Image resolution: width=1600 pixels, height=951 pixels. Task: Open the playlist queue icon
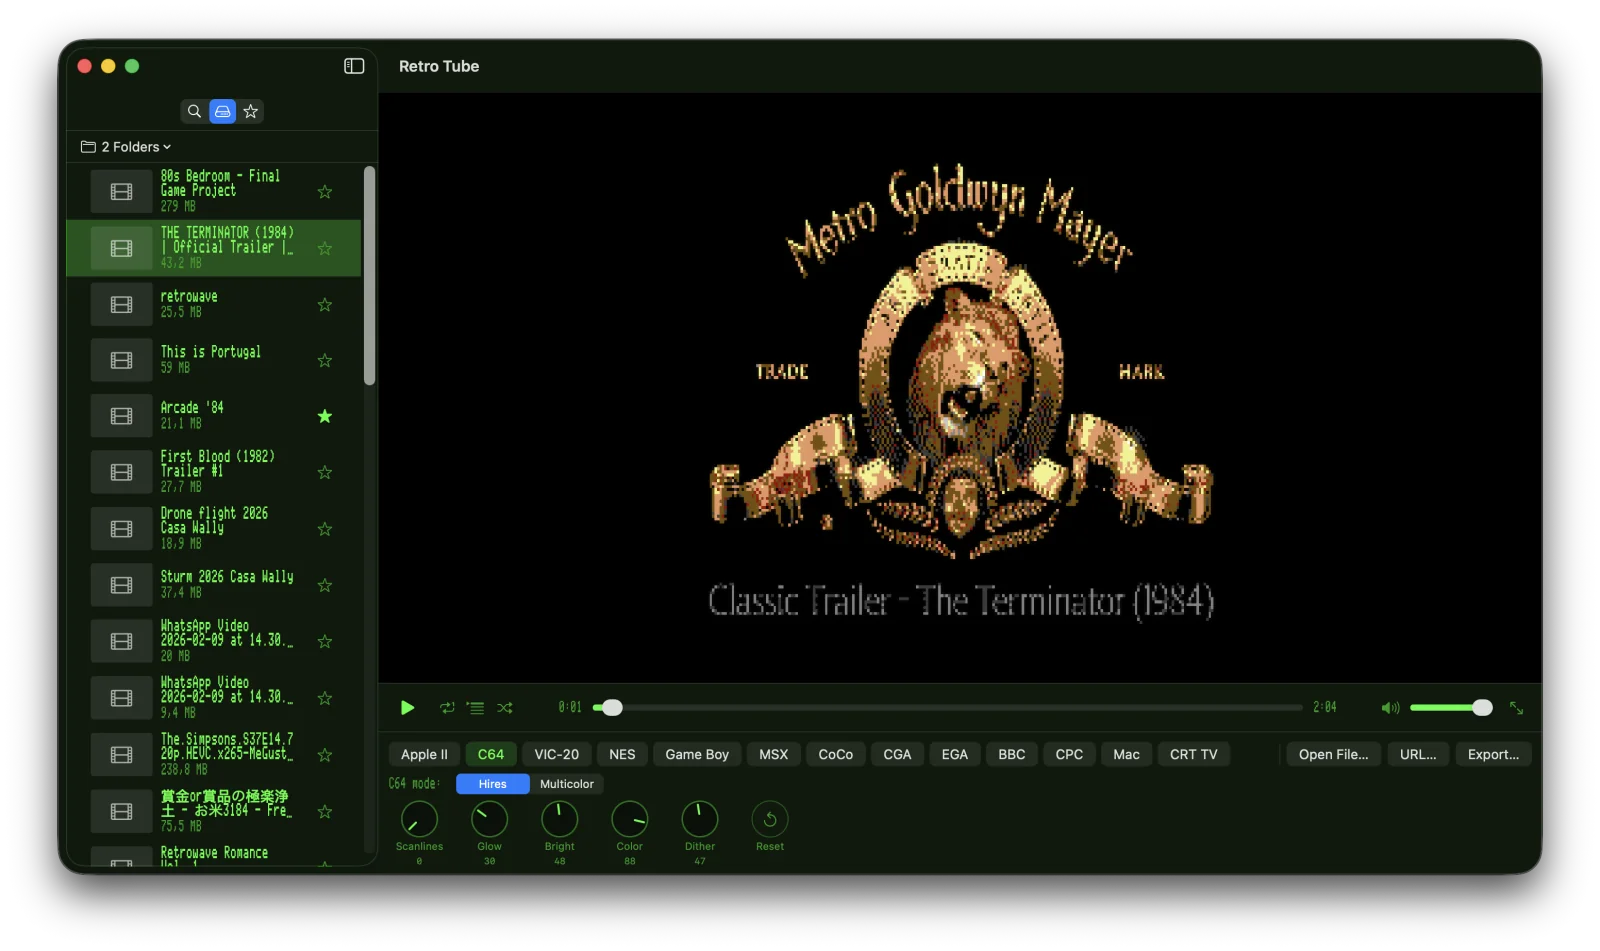[x=476, y=708]
